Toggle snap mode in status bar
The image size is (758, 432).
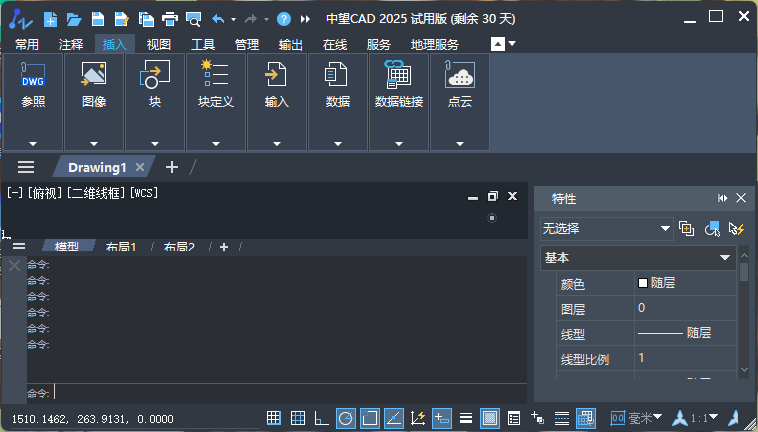(x=274, y=418)
